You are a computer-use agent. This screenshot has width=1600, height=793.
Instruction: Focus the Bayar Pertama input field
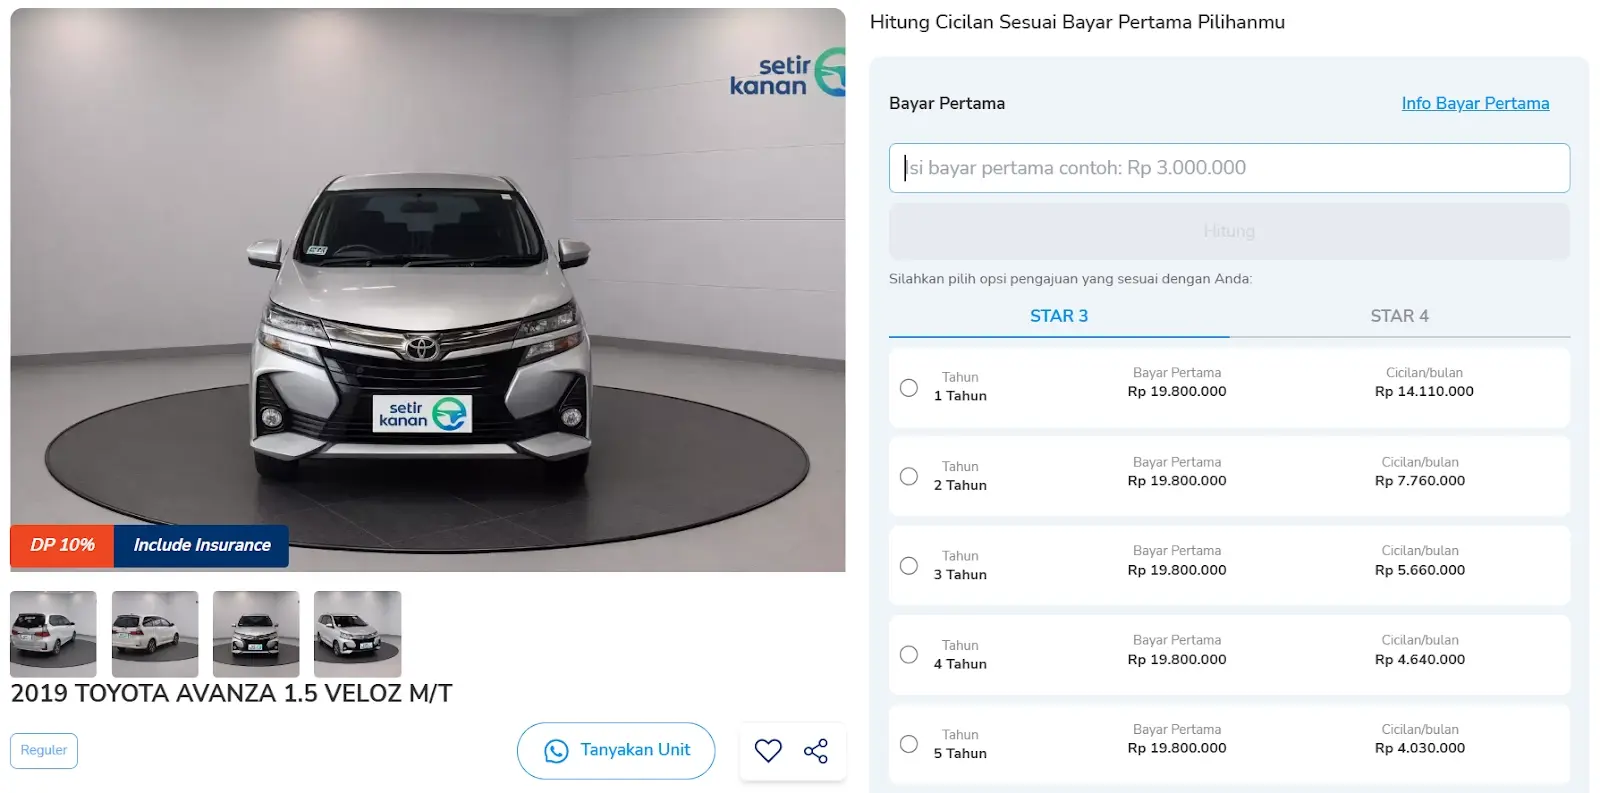point(1229,168)
